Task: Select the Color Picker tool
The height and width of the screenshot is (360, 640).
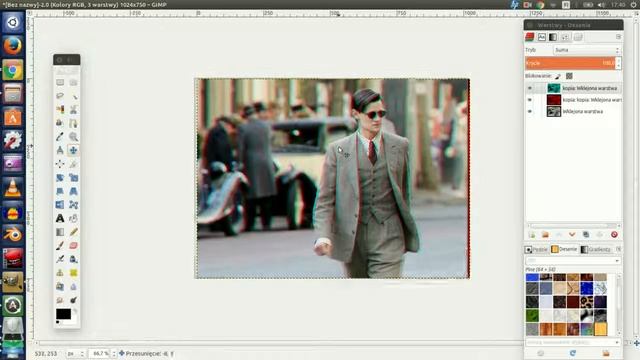Action: (x=60, y=137)
